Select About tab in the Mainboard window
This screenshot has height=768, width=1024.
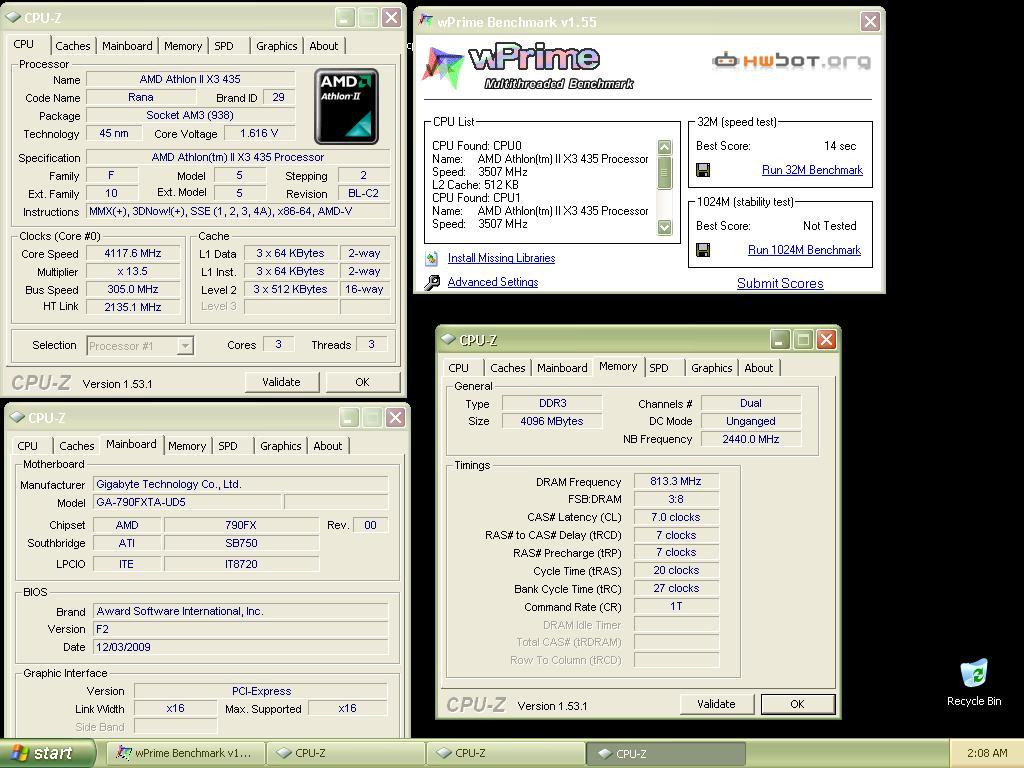[328, 445]
